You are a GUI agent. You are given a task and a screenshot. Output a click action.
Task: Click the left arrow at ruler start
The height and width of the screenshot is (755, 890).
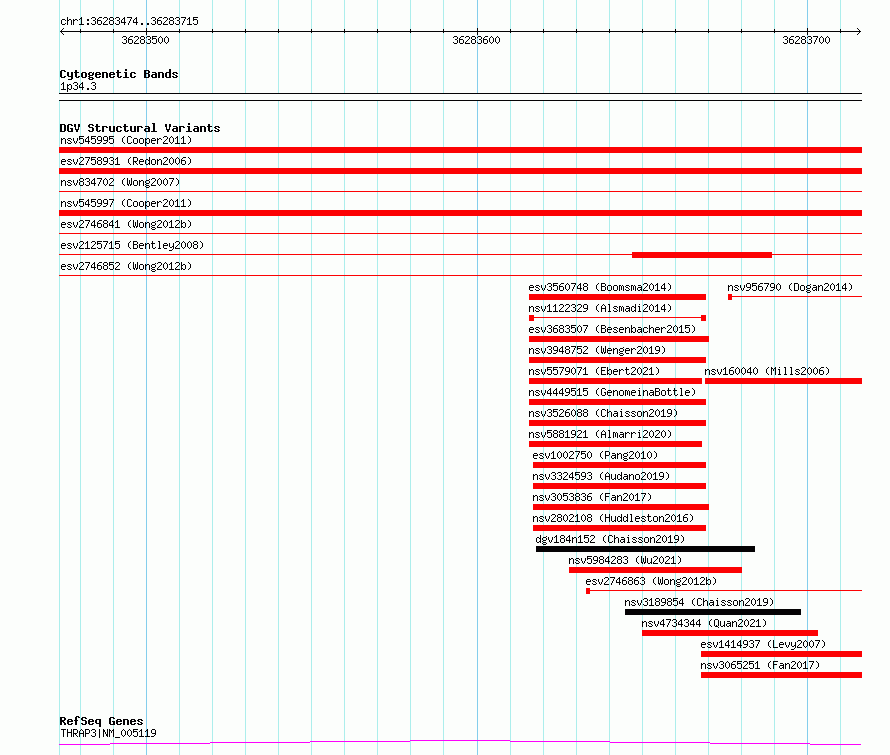click(x=62, y=31)
